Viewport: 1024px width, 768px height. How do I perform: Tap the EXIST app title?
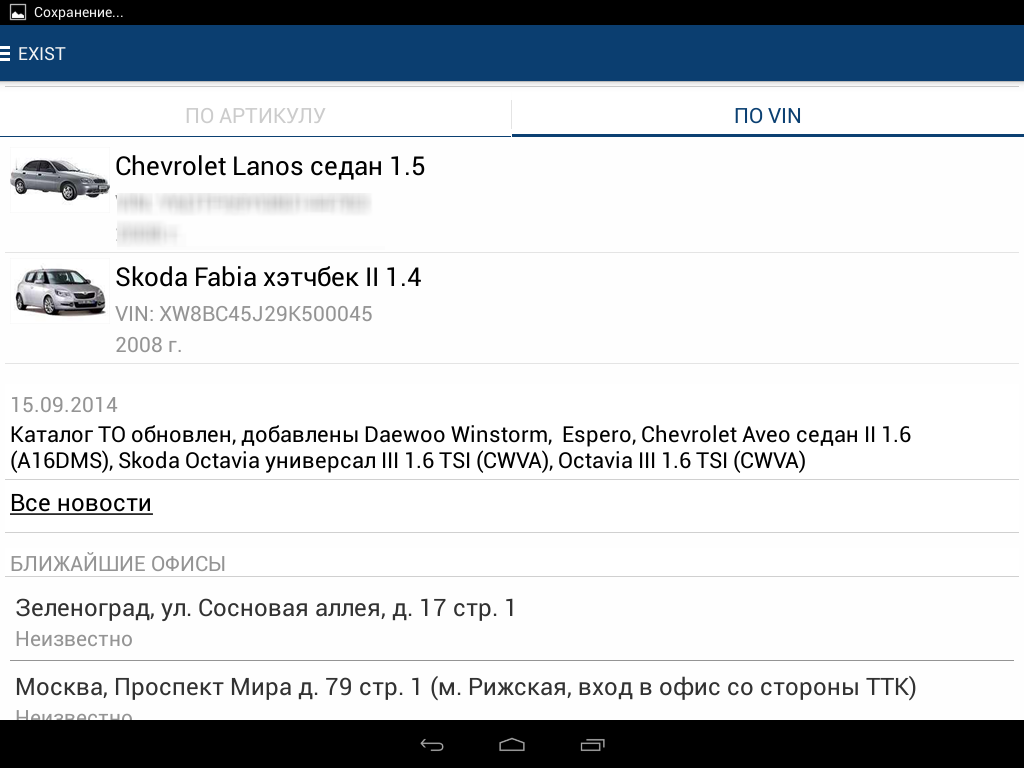[42, 54]
